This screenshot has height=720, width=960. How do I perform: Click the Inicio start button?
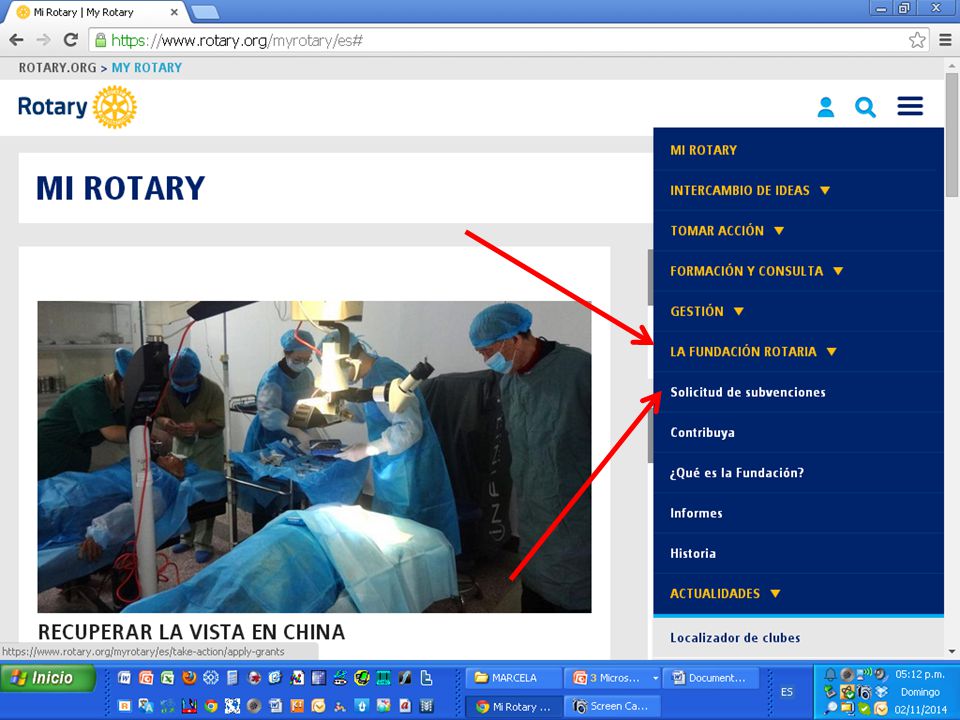48,678
